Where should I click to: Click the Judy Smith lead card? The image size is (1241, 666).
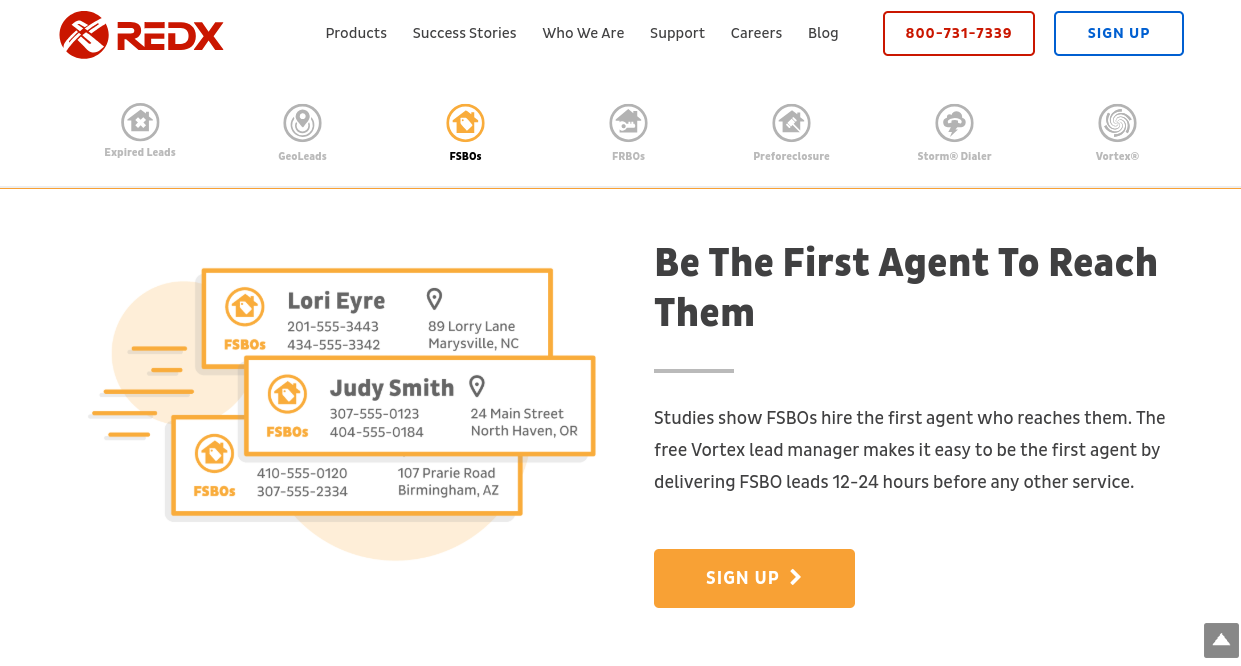(x=420, y=406)
